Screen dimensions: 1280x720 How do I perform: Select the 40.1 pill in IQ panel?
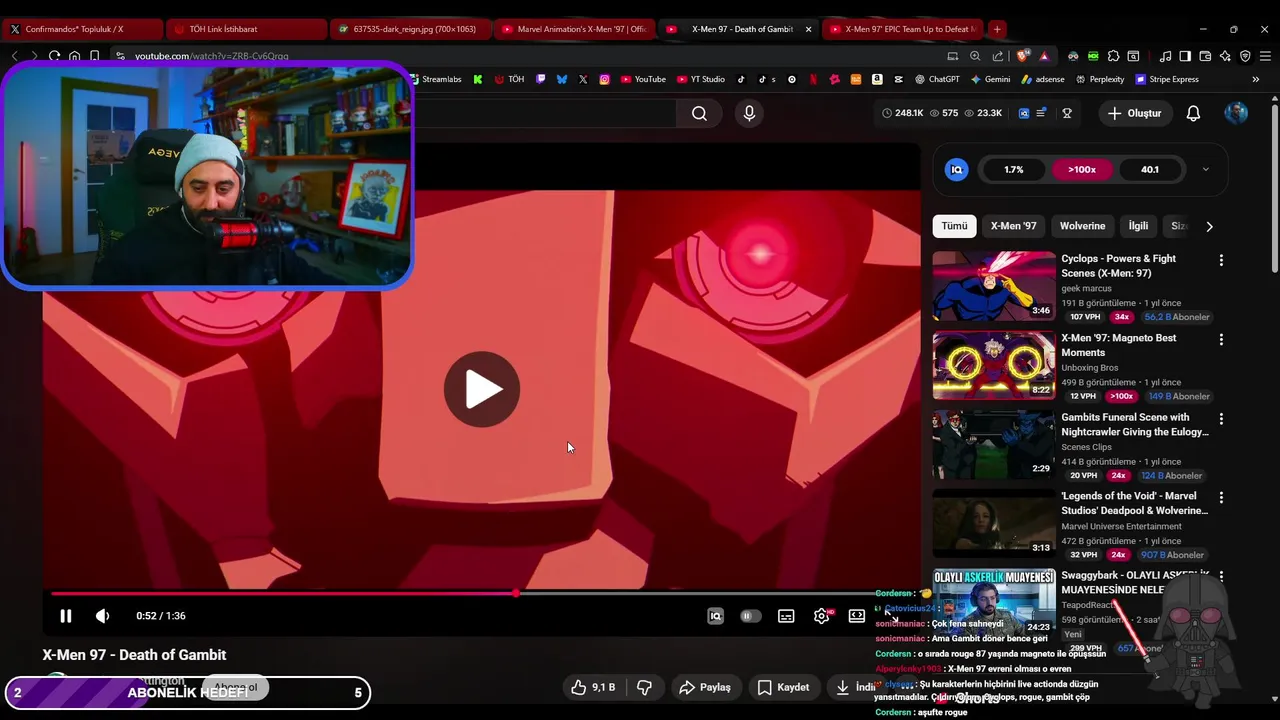pos(1150,169)
